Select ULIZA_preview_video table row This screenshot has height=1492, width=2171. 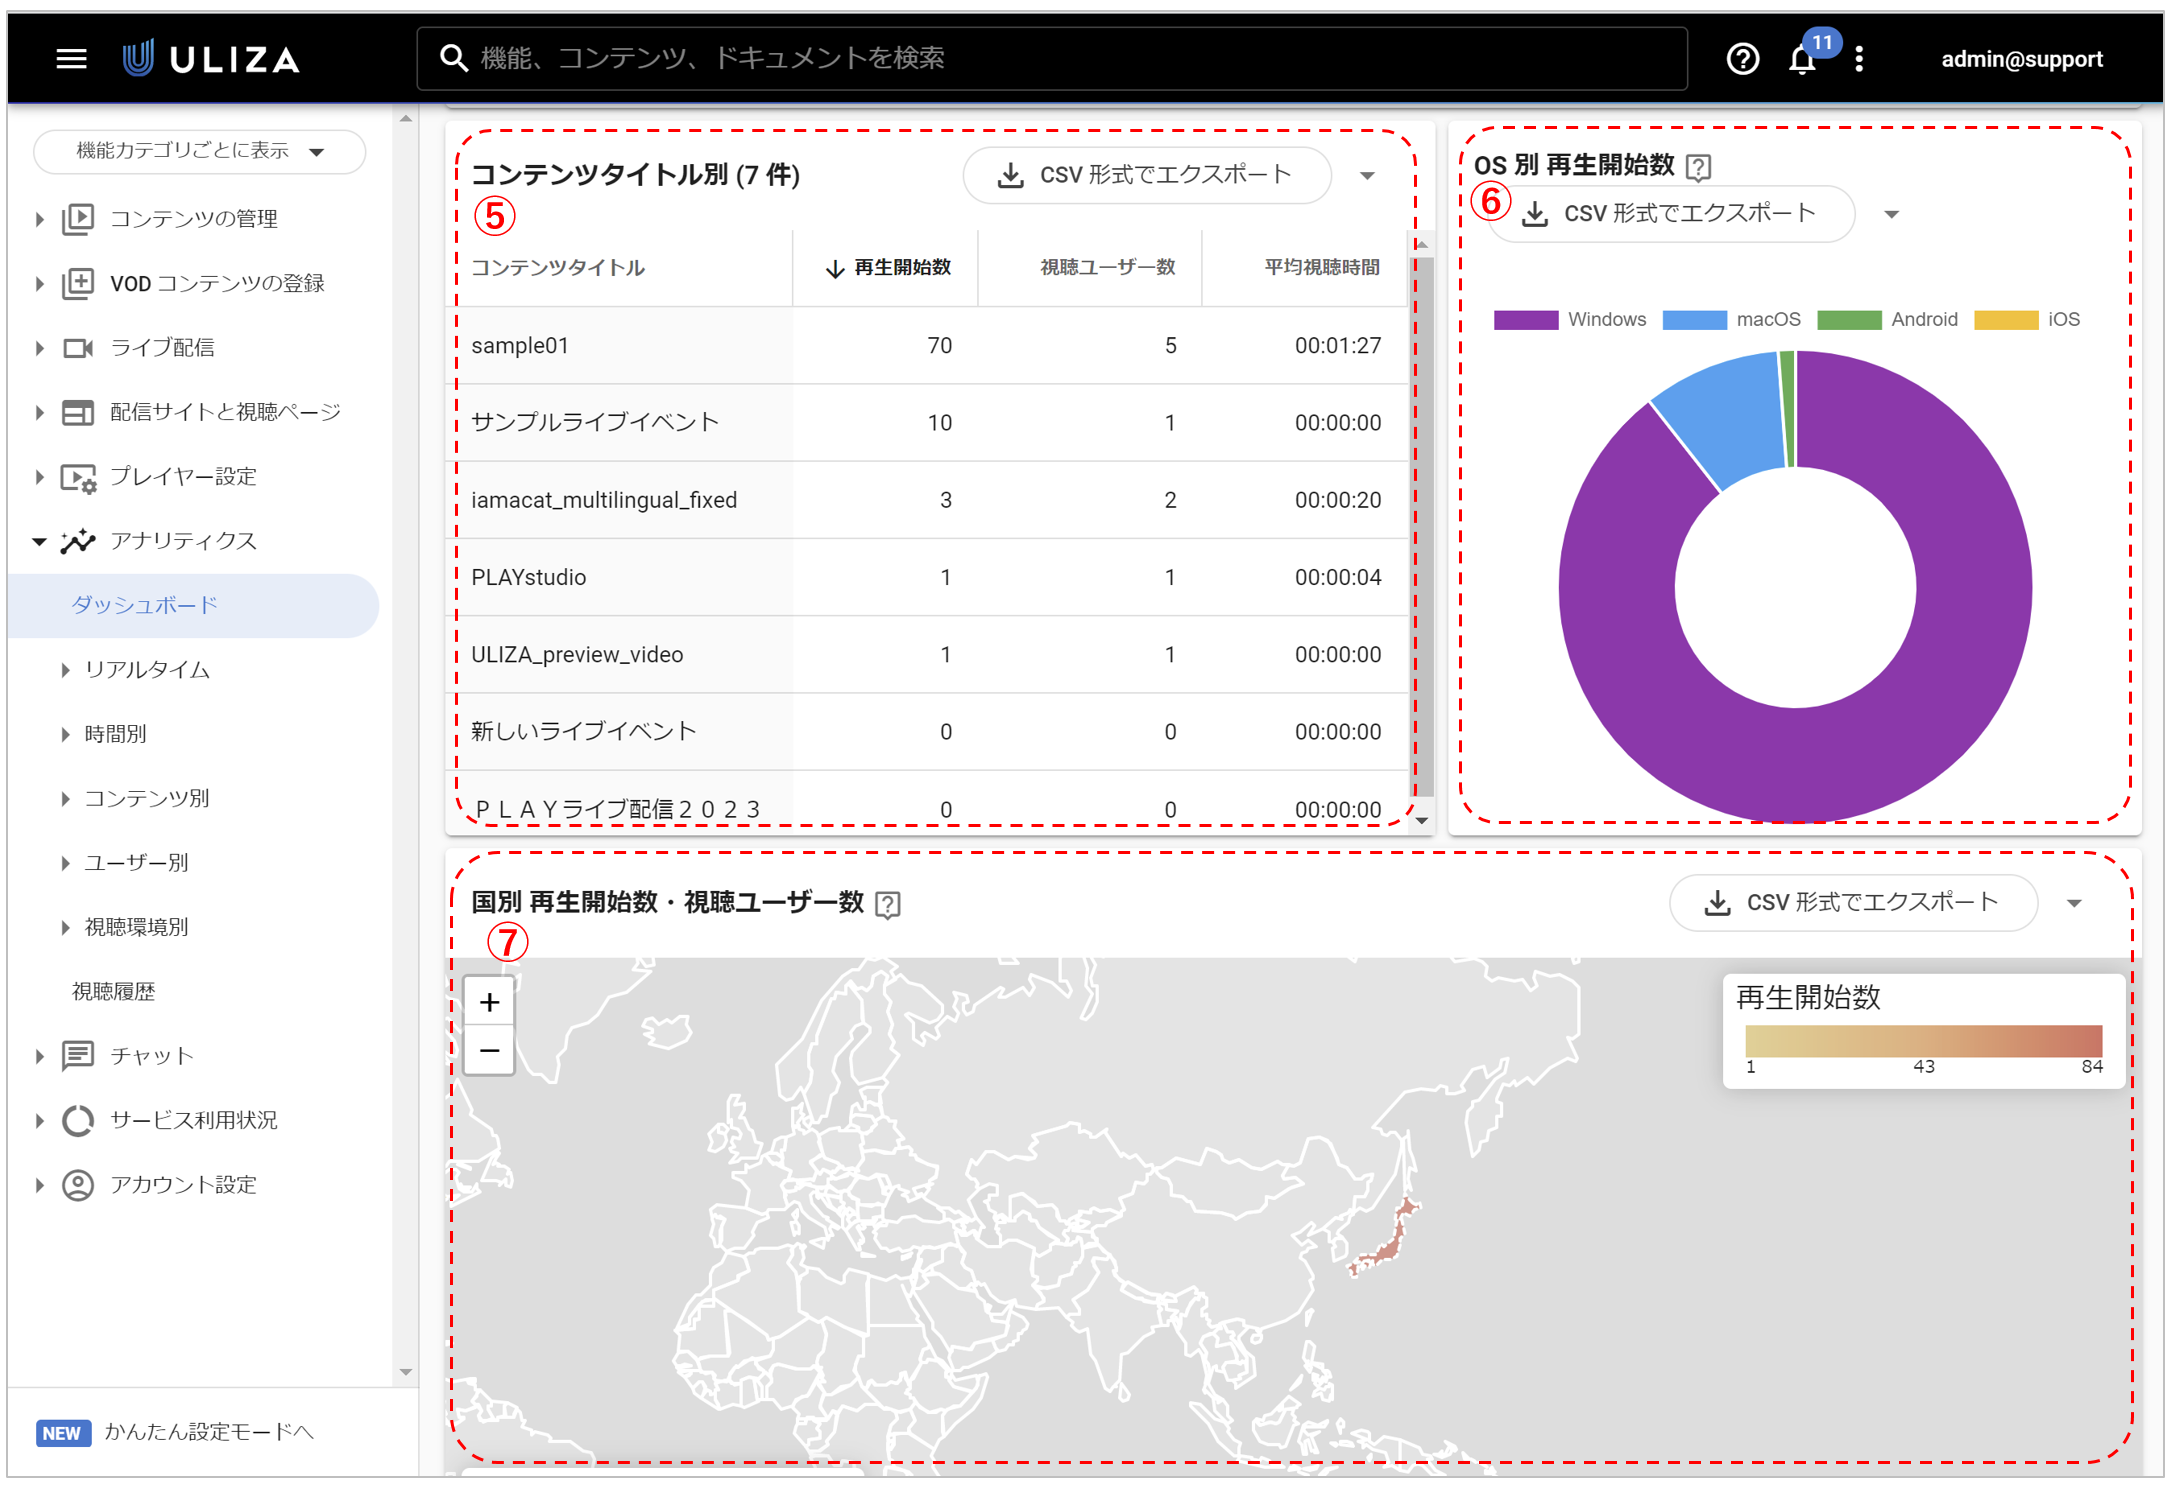927,655
